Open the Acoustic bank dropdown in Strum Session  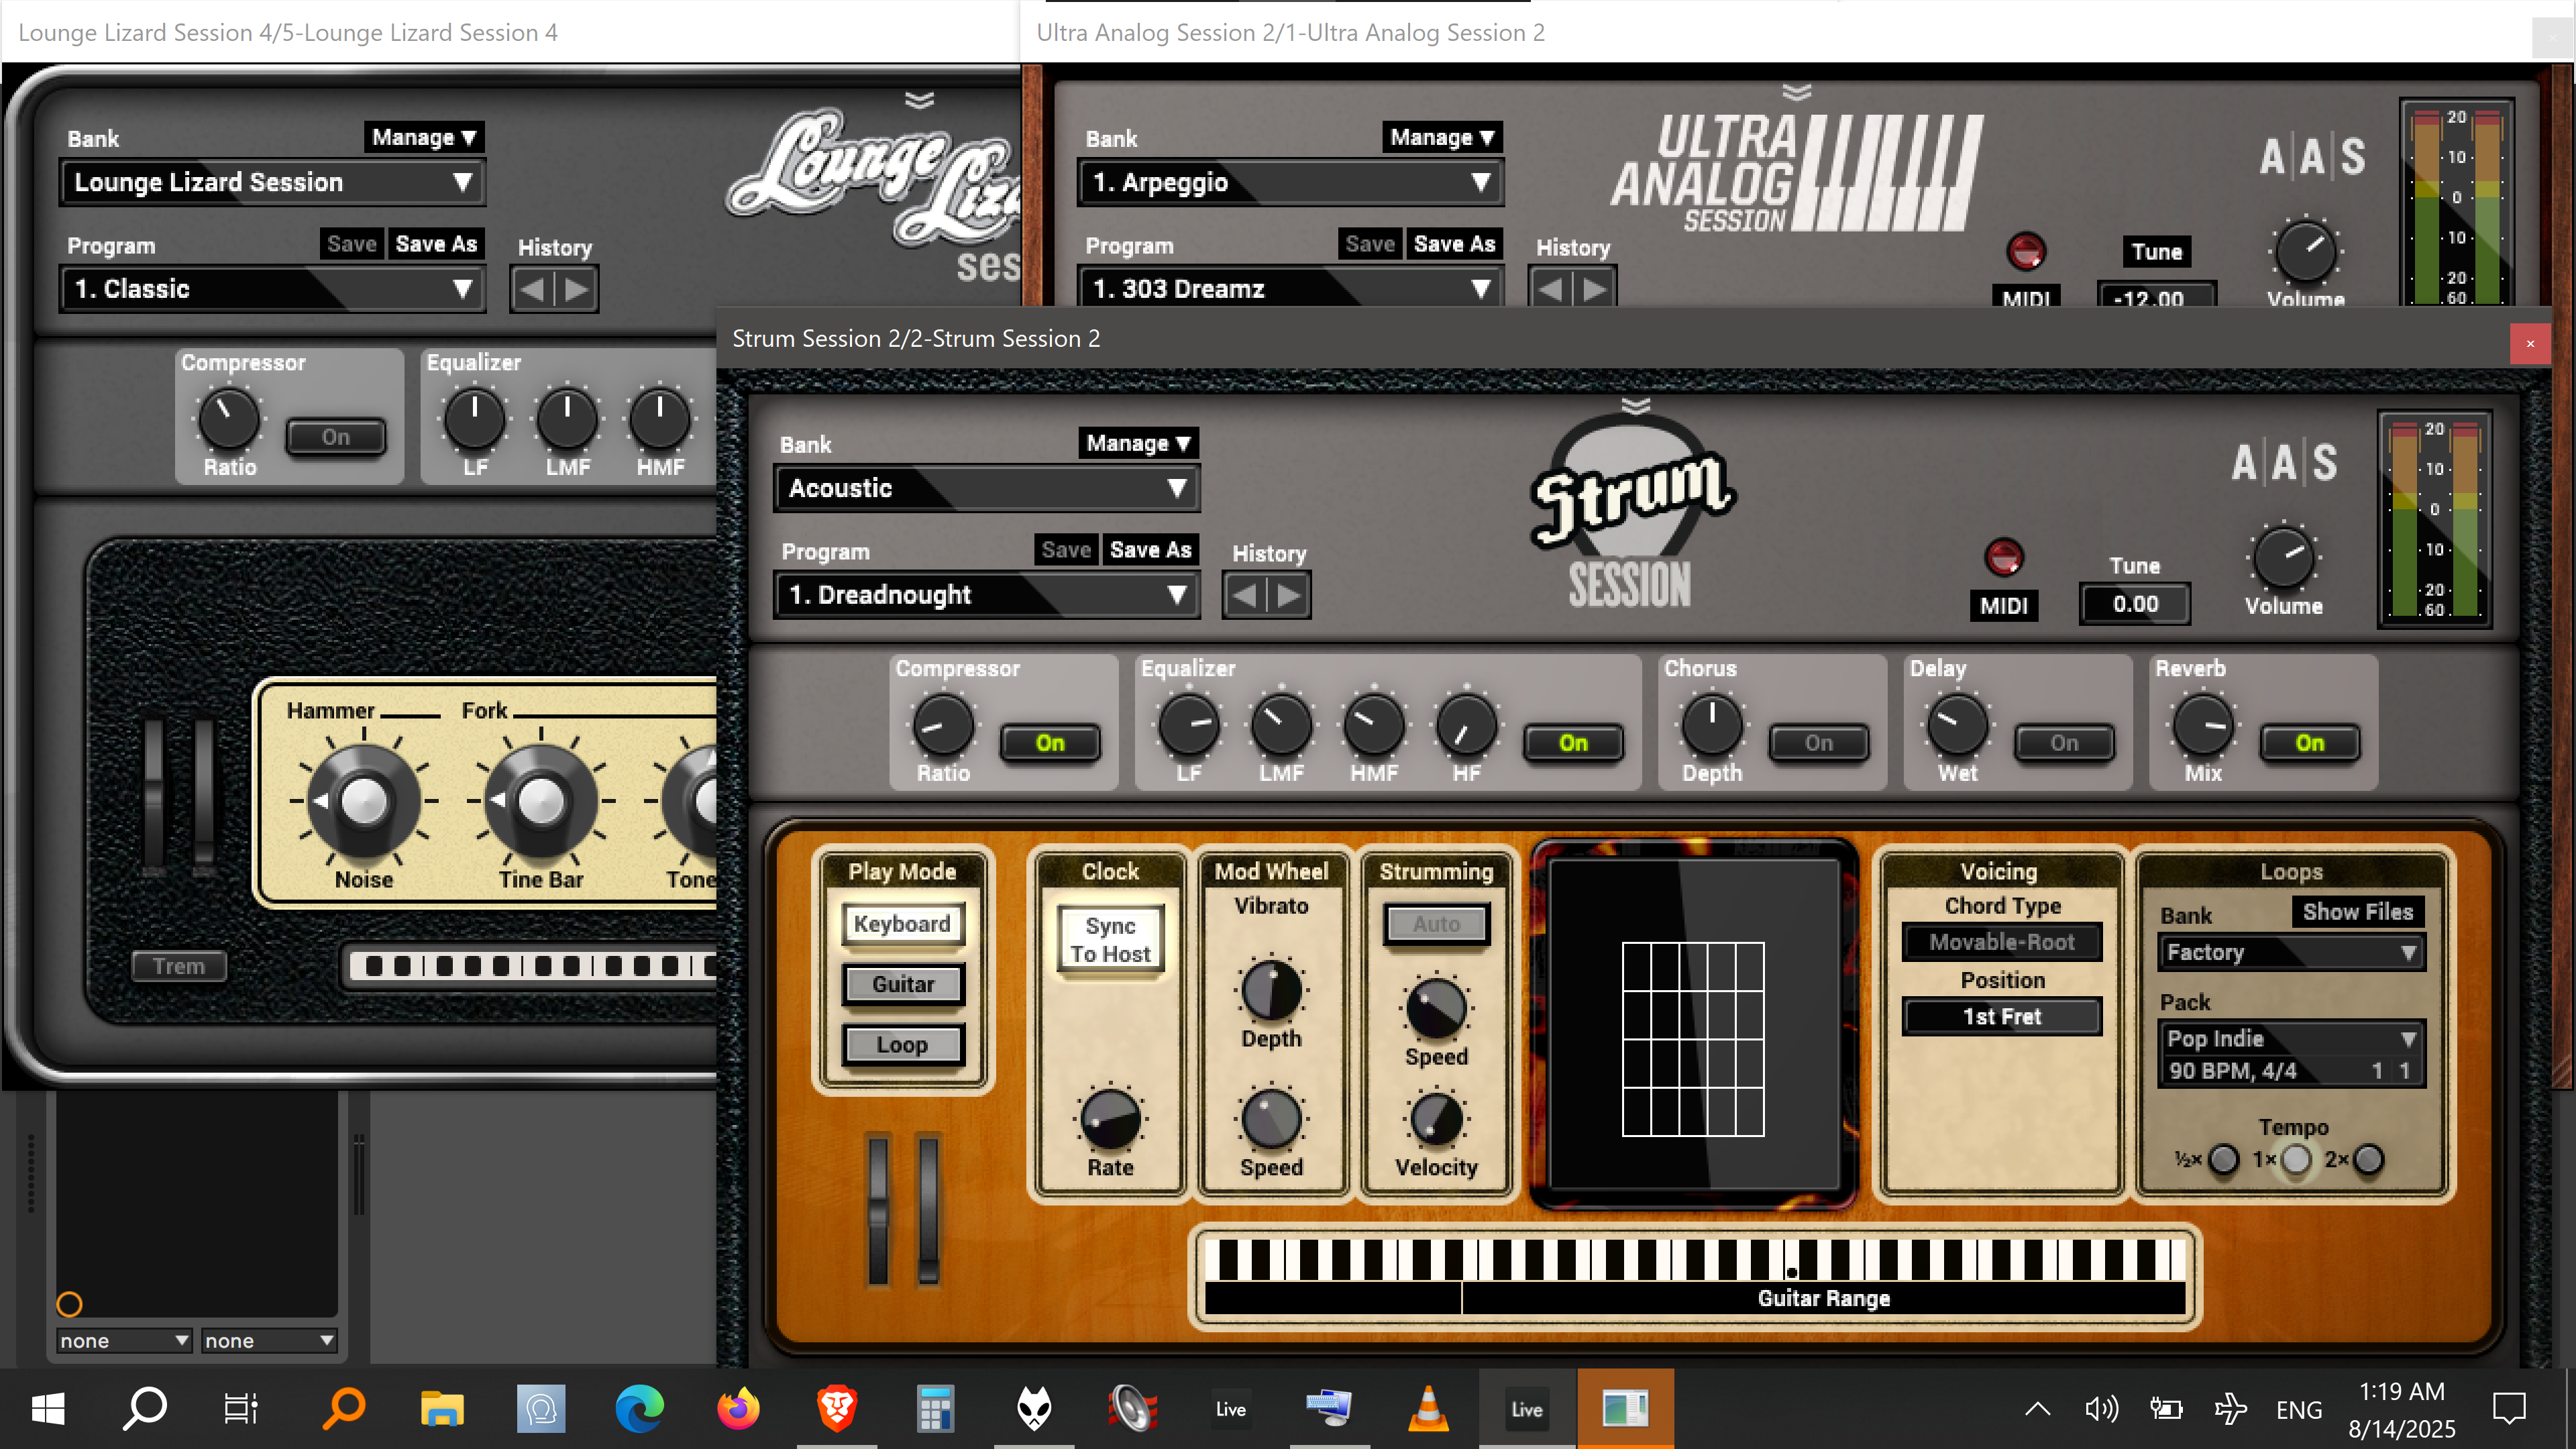987,488
